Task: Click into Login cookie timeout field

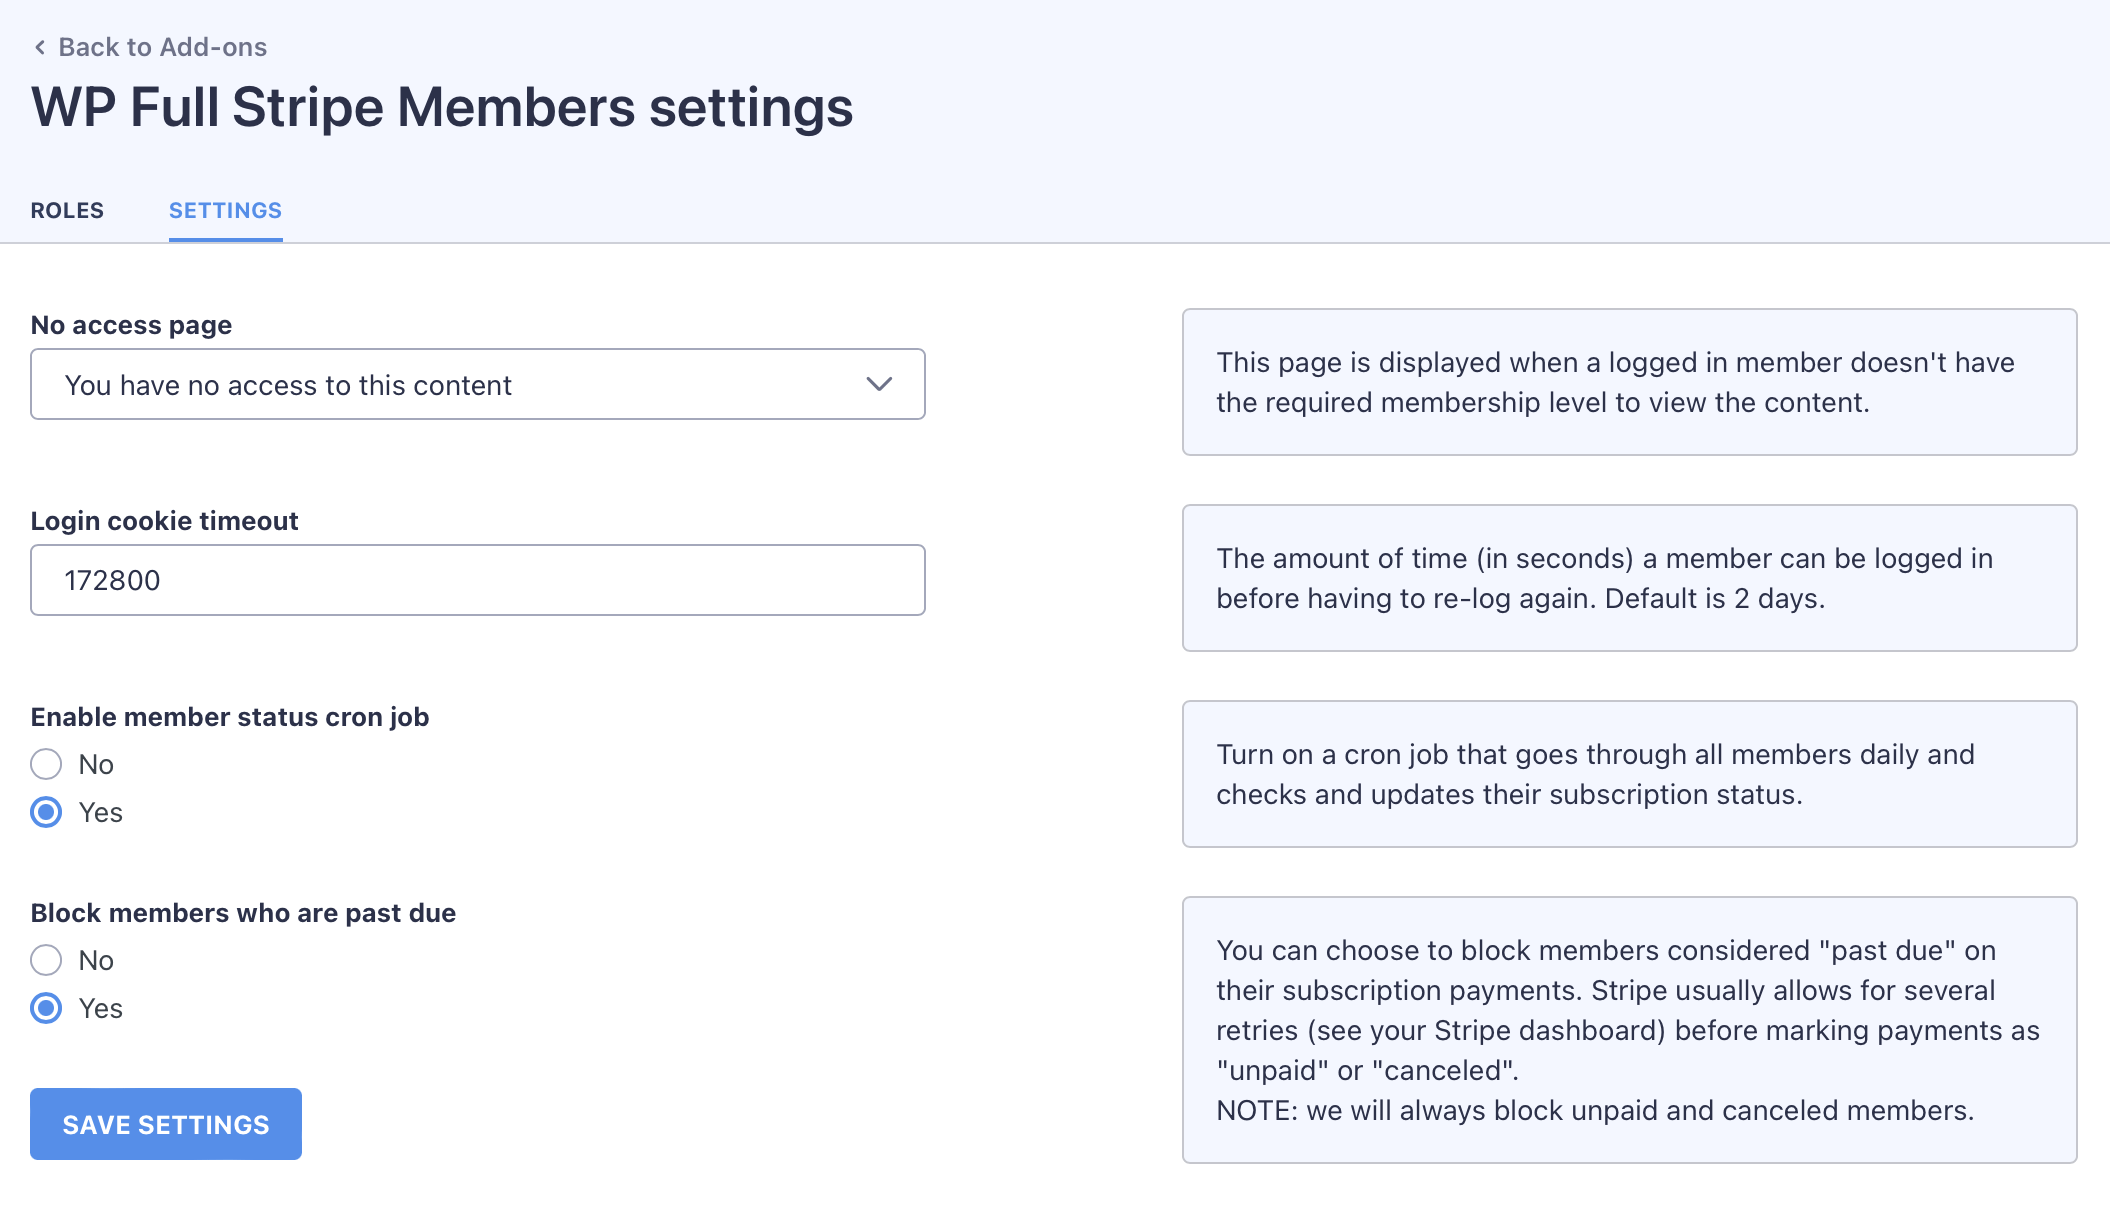Action: point(477,581)
